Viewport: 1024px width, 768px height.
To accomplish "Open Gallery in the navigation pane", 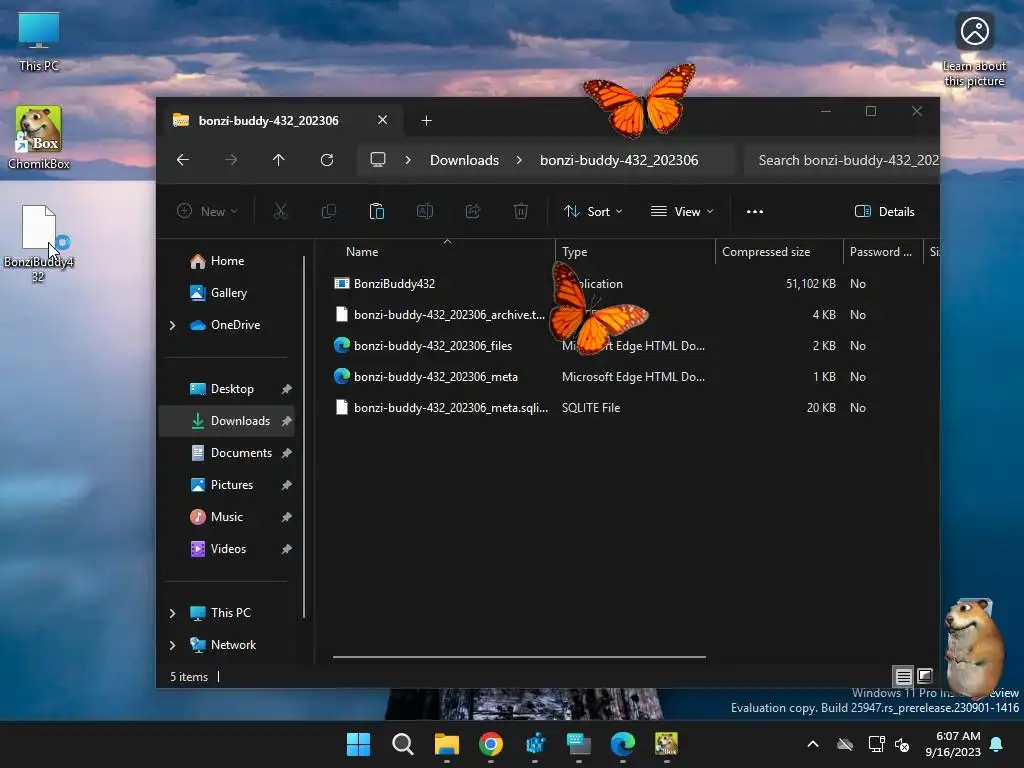I will (227, 293).
